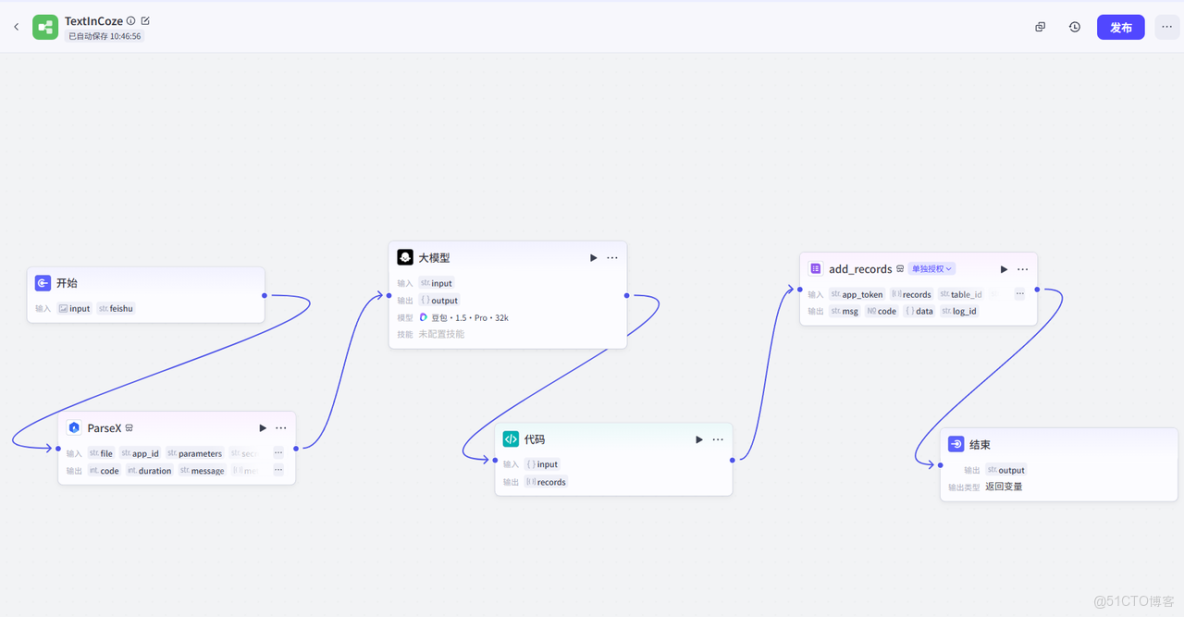The width and height of the screenshot is (1184, 617).
Task: Click the 开始 node output connection port
Action: (x=264, y=295)
